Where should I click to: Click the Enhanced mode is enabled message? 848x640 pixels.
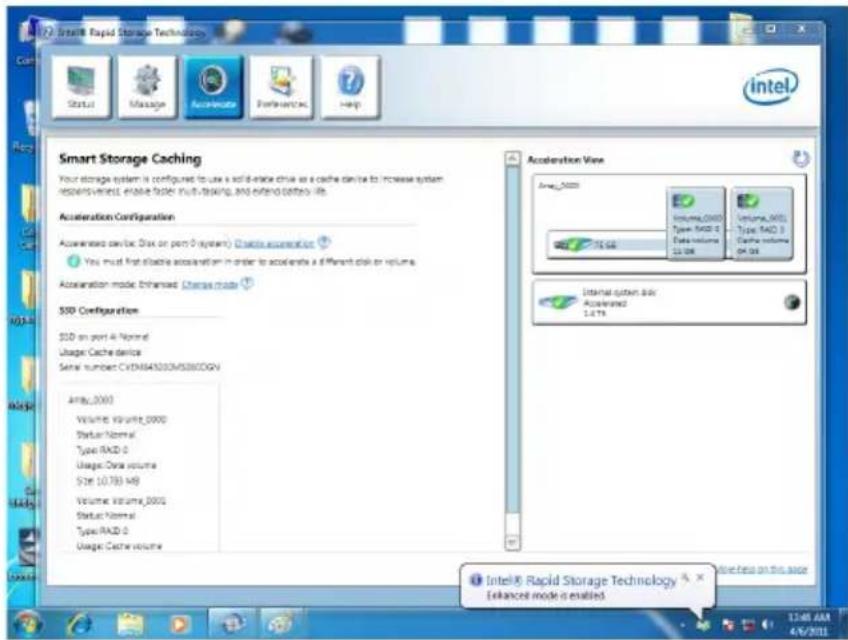click(545, 596)
